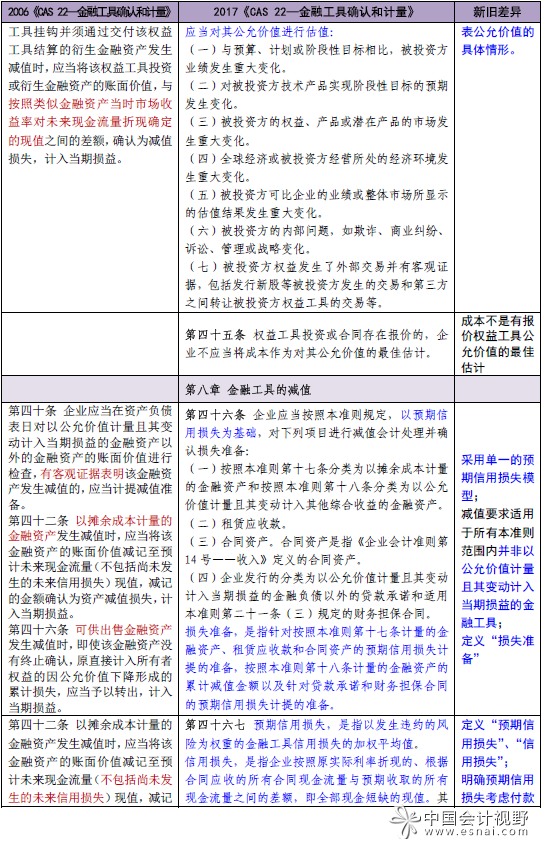The image size is (542, 844).
Task: Click the blue note "表公允价值的具体情形。"
Action: point(497,41)
